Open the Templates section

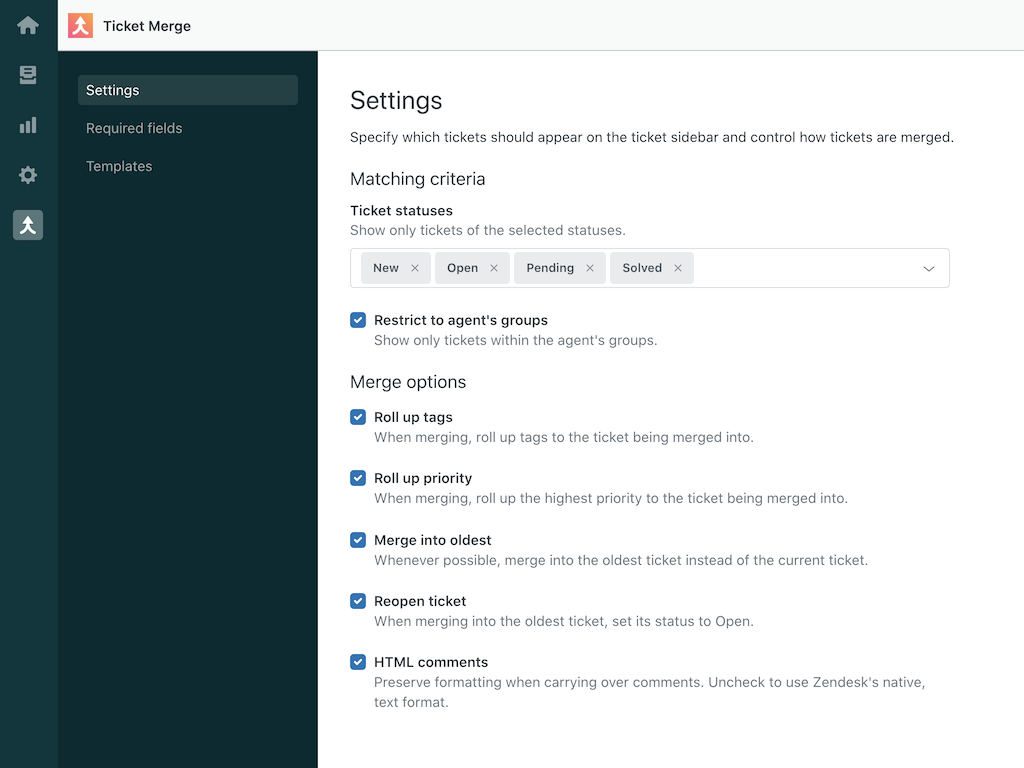(x=119, y=166)
